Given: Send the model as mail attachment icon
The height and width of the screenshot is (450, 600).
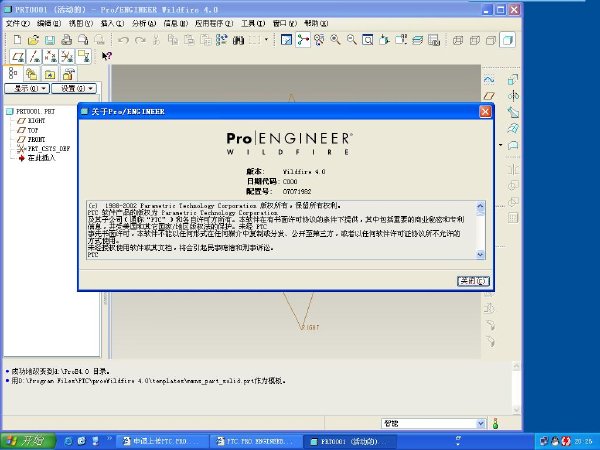Looking at the screenshot, I should [83, 40].
